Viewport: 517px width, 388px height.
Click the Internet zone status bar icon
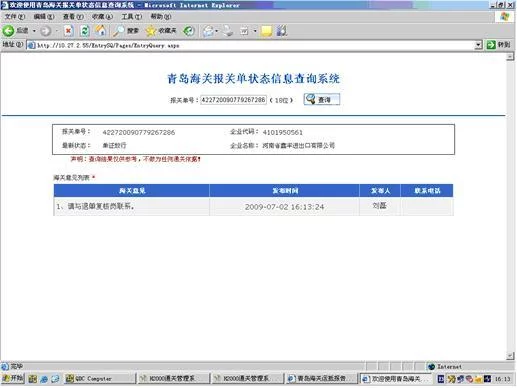[431, 367]
